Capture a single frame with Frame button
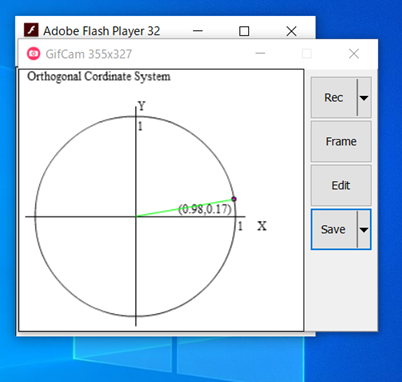This screenshot has width=402, height=382. tap(341, 142)
